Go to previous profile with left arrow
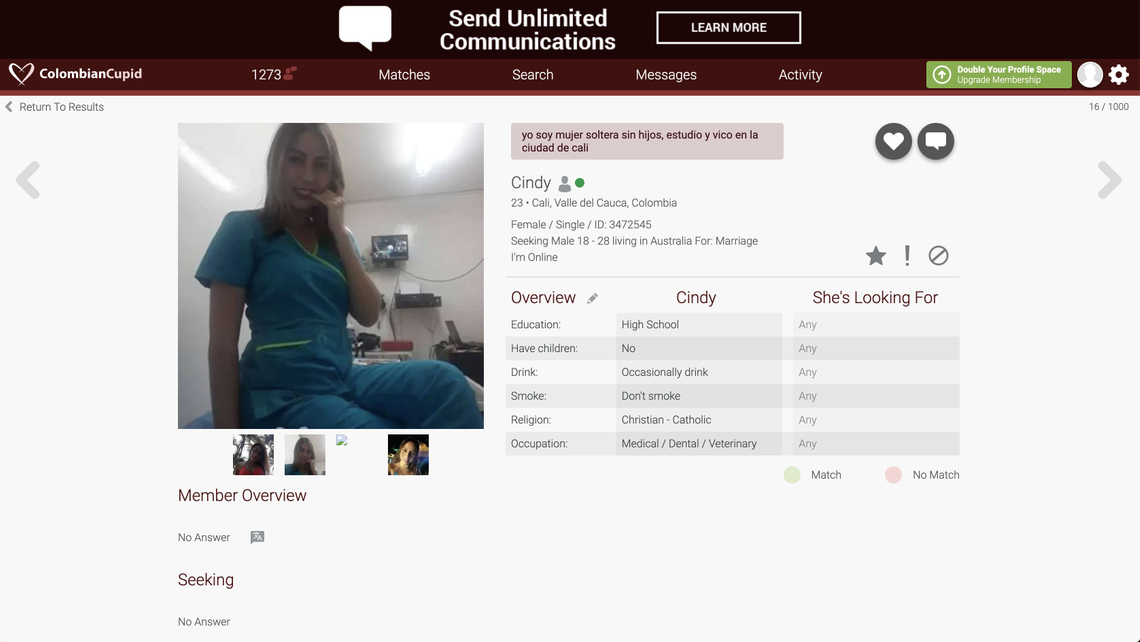The image size is (1140, 642). [28, 180]
